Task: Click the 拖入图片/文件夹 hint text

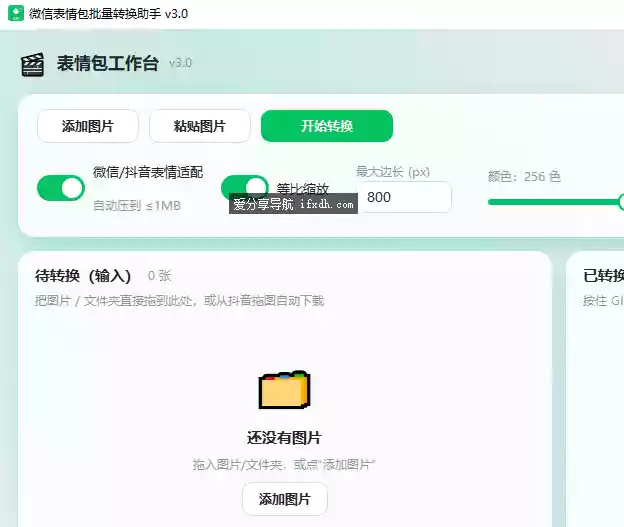Action: pos(284,465)
